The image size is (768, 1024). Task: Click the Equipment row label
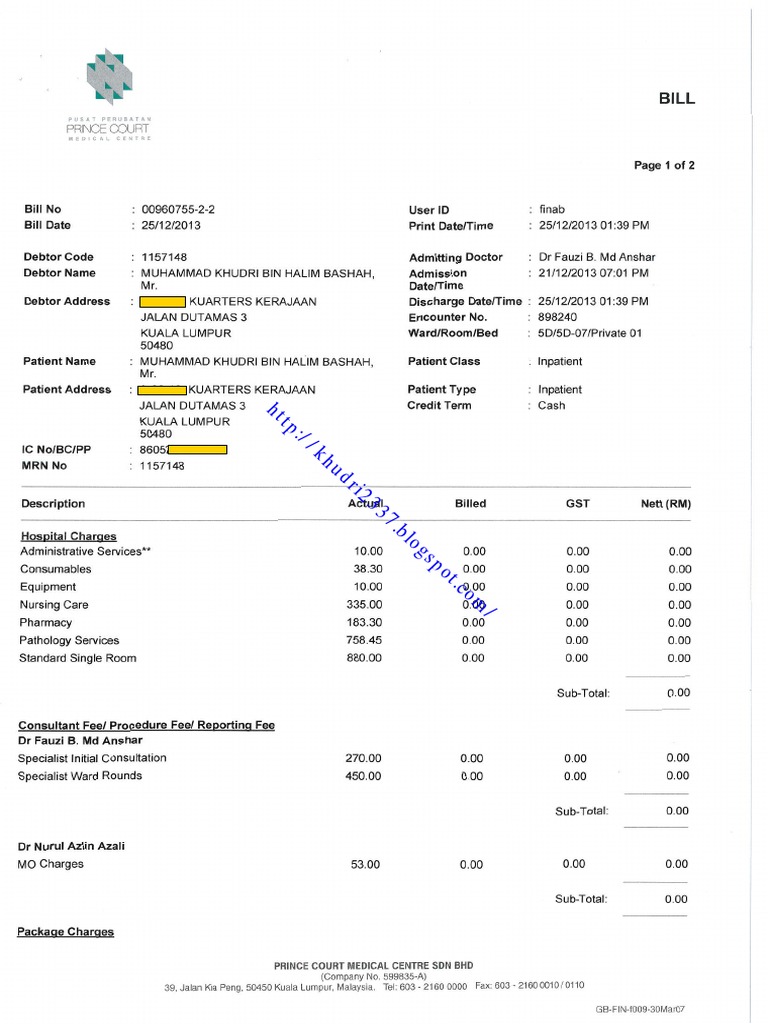click(x=48, y=587)
